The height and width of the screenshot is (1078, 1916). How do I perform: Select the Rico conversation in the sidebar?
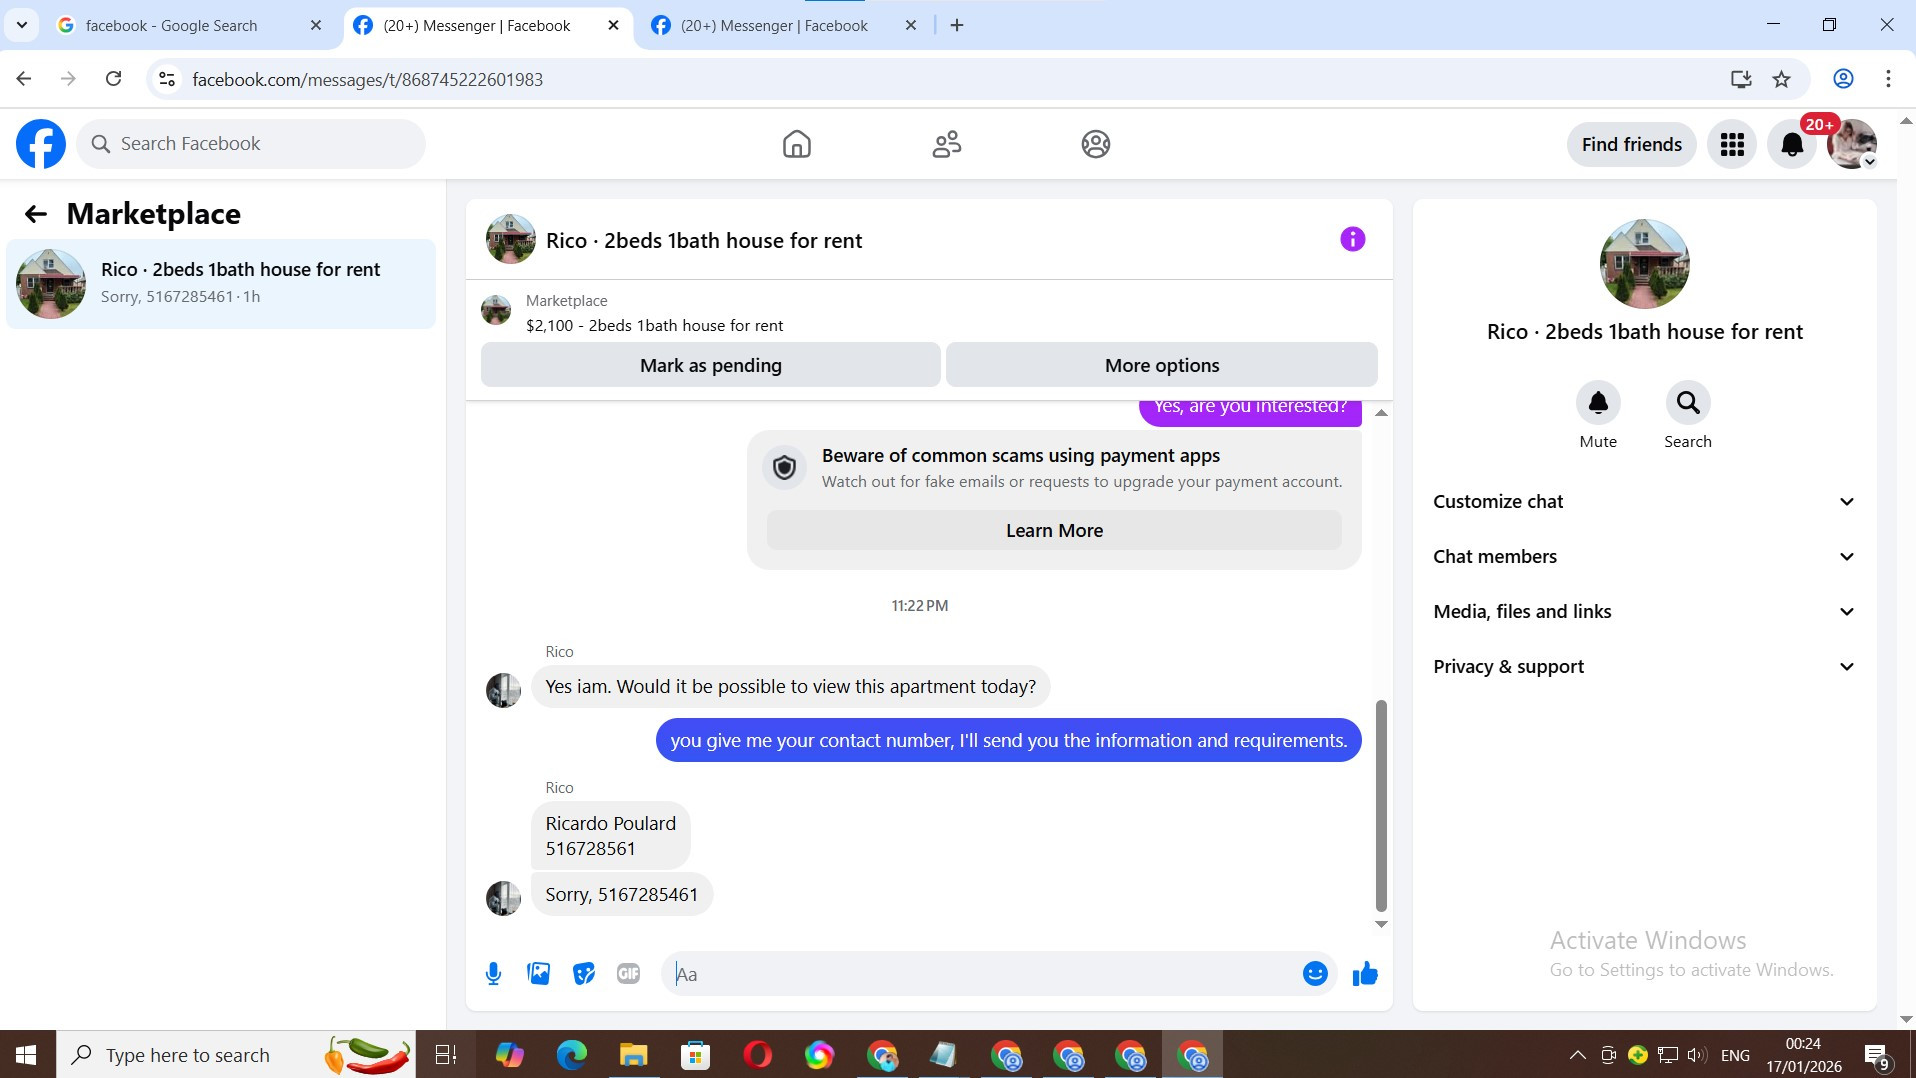click(x=221, y=284)
